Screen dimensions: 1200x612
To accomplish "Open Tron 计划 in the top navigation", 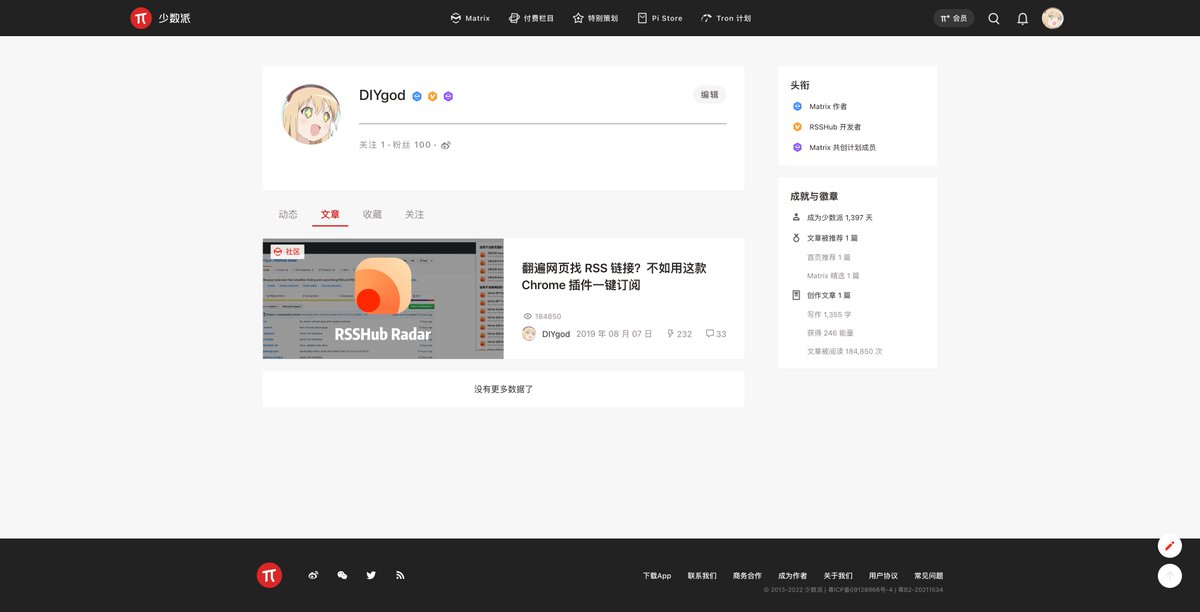I will coord(726,18).
